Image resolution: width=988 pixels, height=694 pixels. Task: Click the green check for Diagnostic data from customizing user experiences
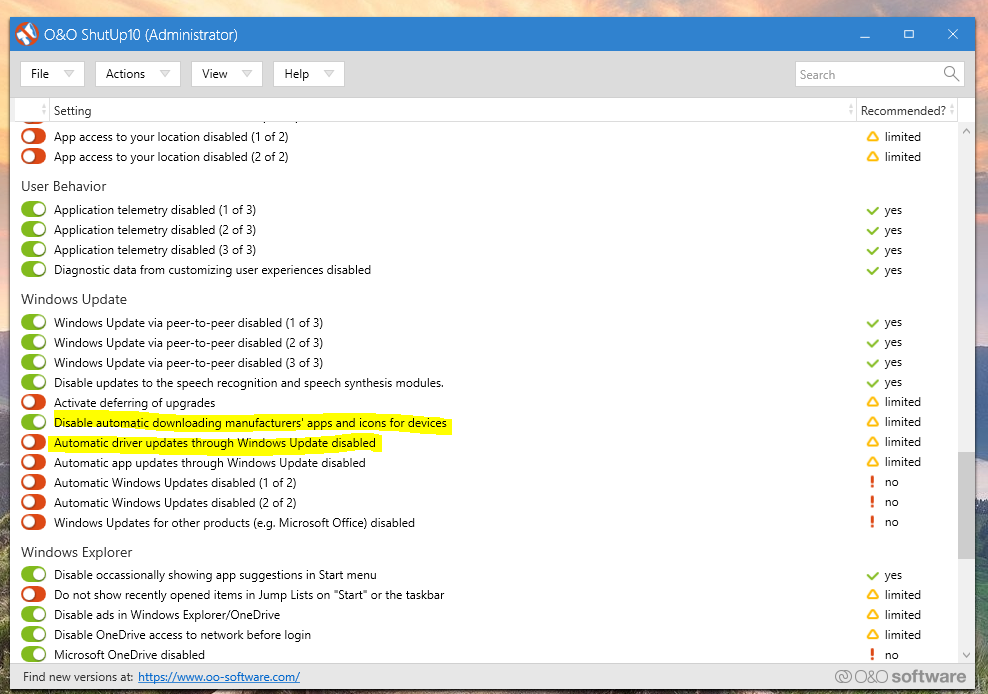[x=873, y=271]
